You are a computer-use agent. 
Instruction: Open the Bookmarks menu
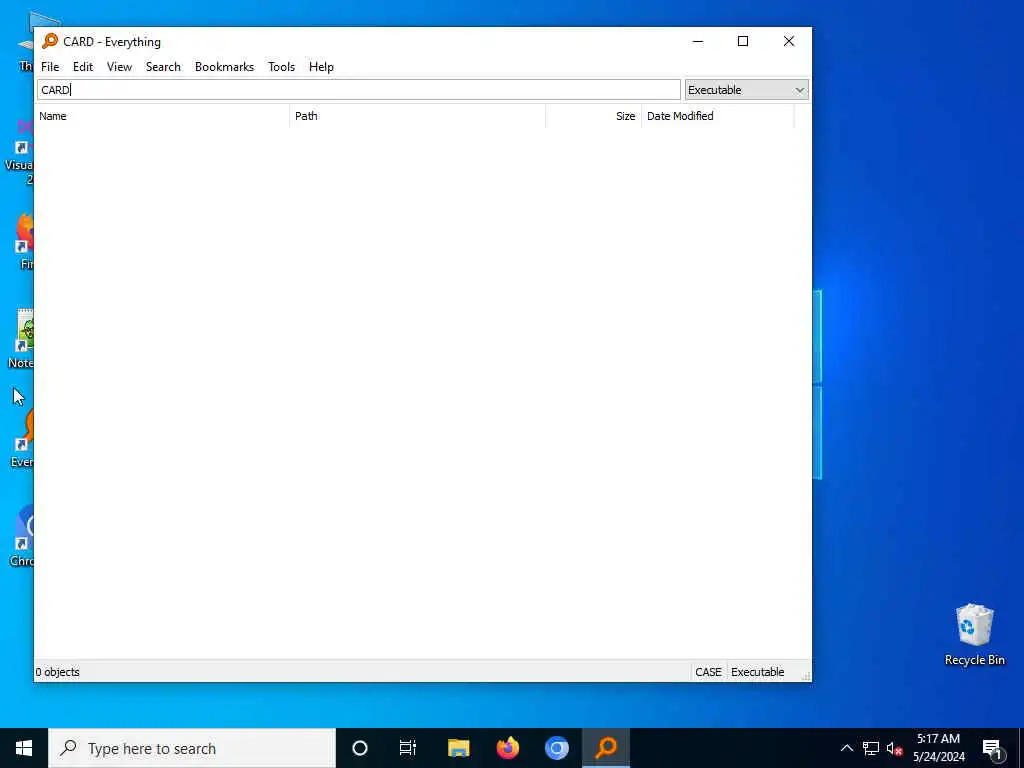click(224, 67)
